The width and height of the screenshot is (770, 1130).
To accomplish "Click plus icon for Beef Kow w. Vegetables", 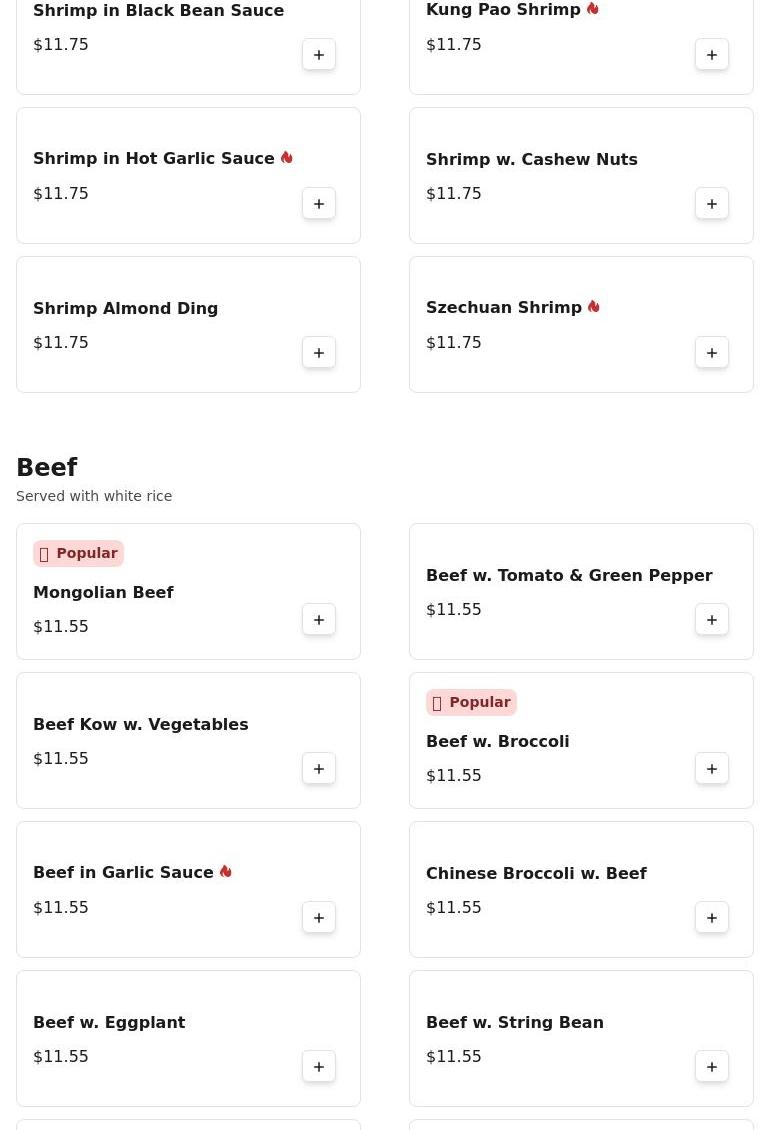I will pos(319,769).
